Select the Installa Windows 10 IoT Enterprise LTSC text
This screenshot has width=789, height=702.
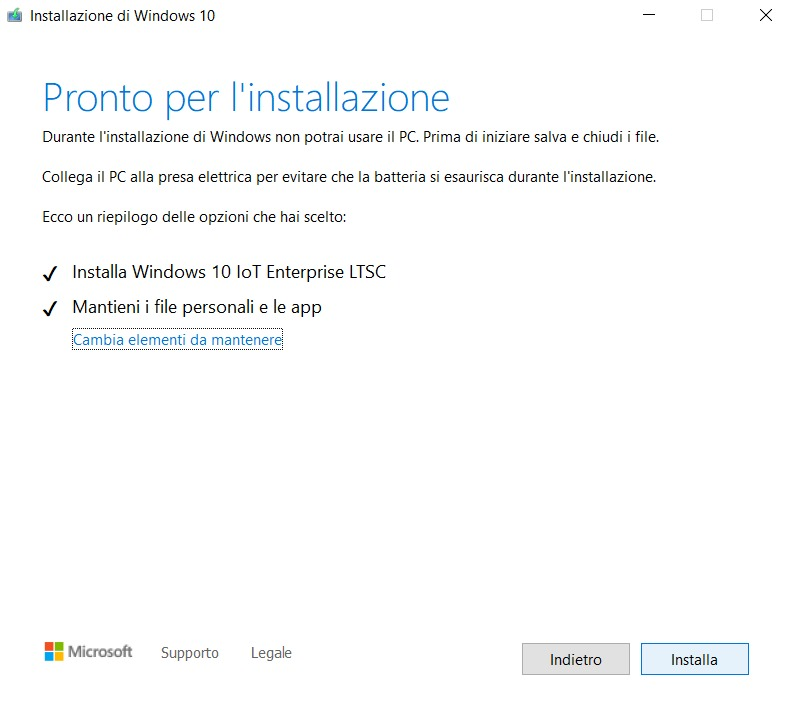coord(229,272)
